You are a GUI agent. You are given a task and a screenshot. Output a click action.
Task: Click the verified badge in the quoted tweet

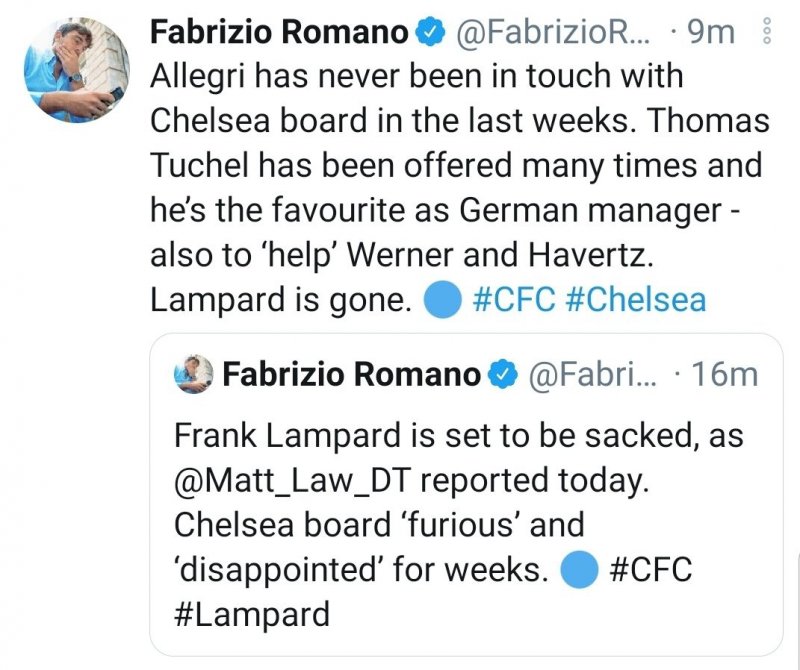point(501,375)
